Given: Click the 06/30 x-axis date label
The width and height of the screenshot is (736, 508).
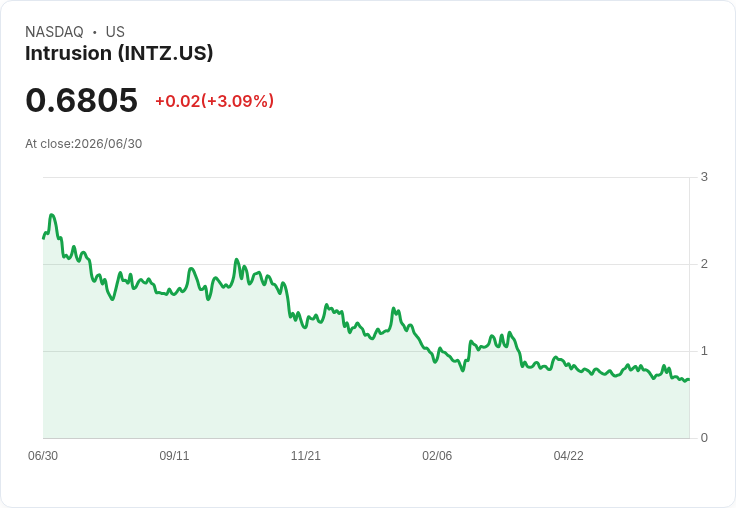Looking at the screenshot, I should (43, 456).
